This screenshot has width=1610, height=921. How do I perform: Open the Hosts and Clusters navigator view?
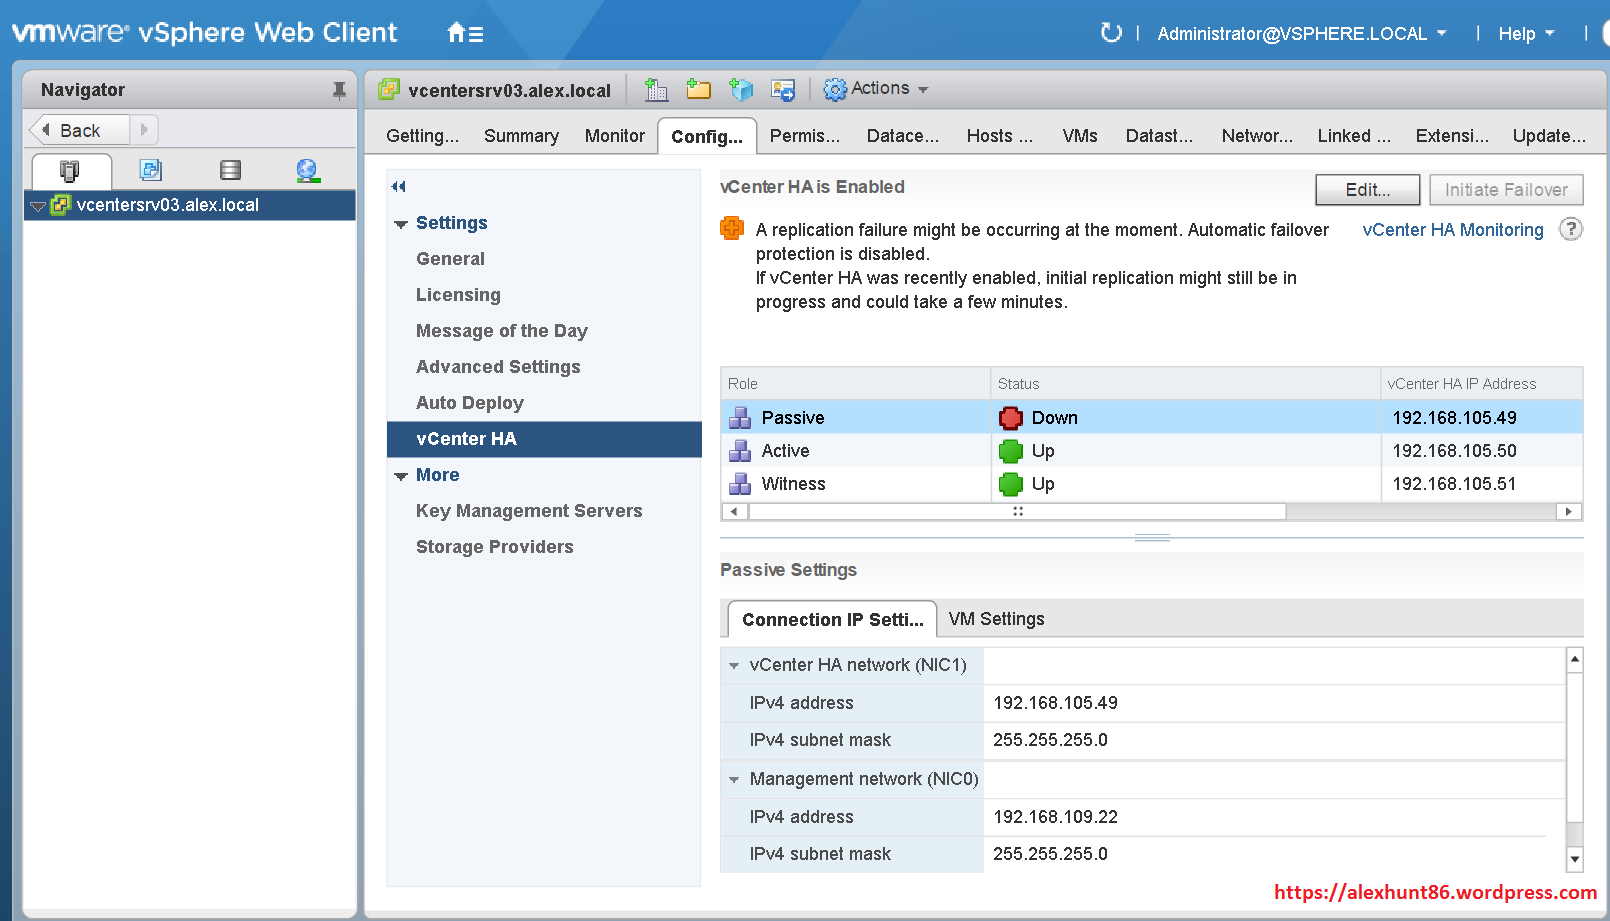click(70, 171)
